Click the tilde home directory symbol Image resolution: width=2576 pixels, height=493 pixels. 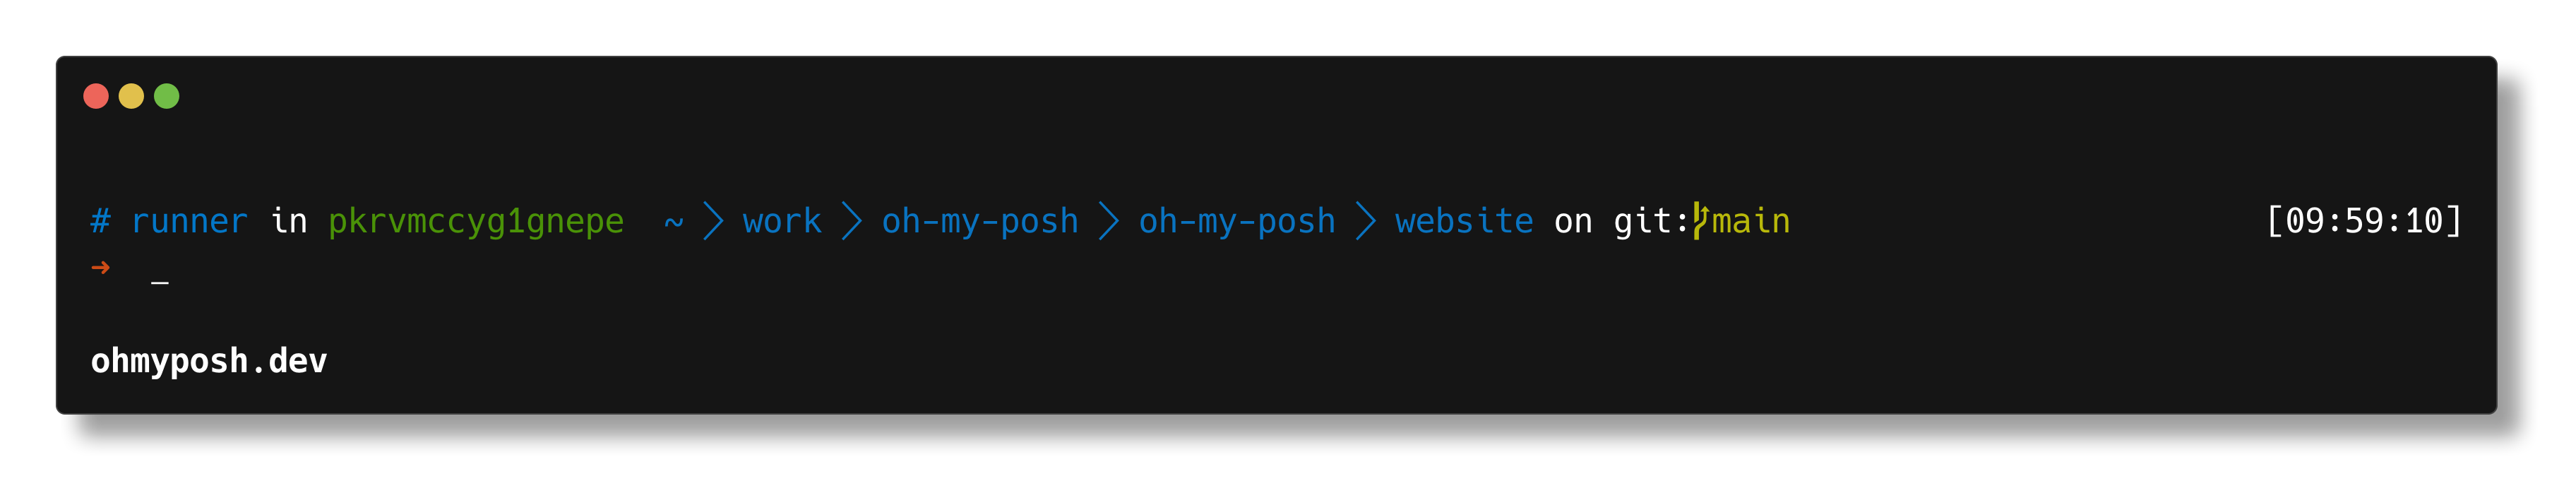tap(673, 222)
